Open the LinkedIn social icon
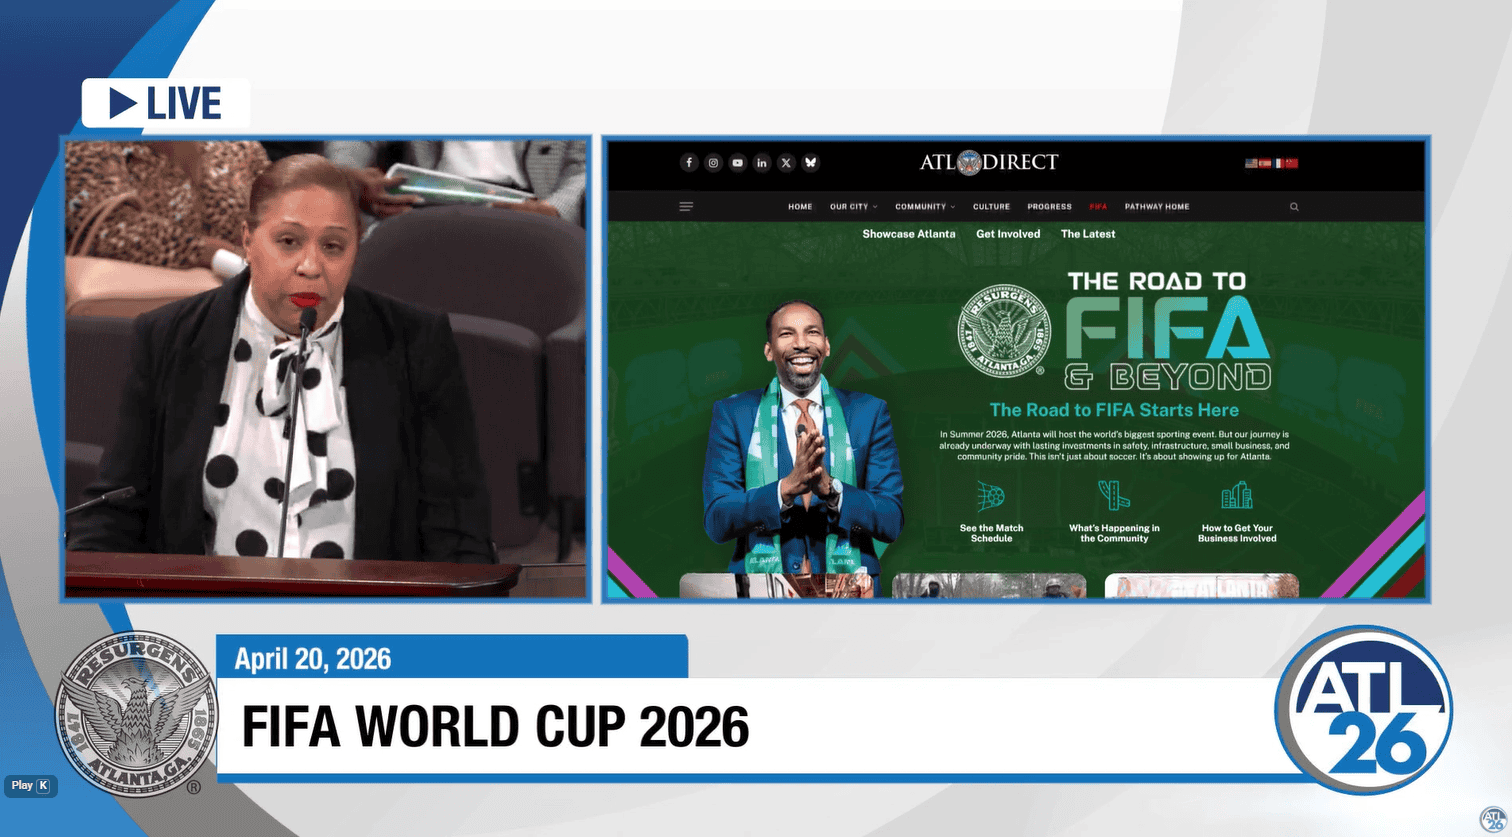Viewport: 1512px width, 837px height. pyautogui.click(x=762, y=163)
